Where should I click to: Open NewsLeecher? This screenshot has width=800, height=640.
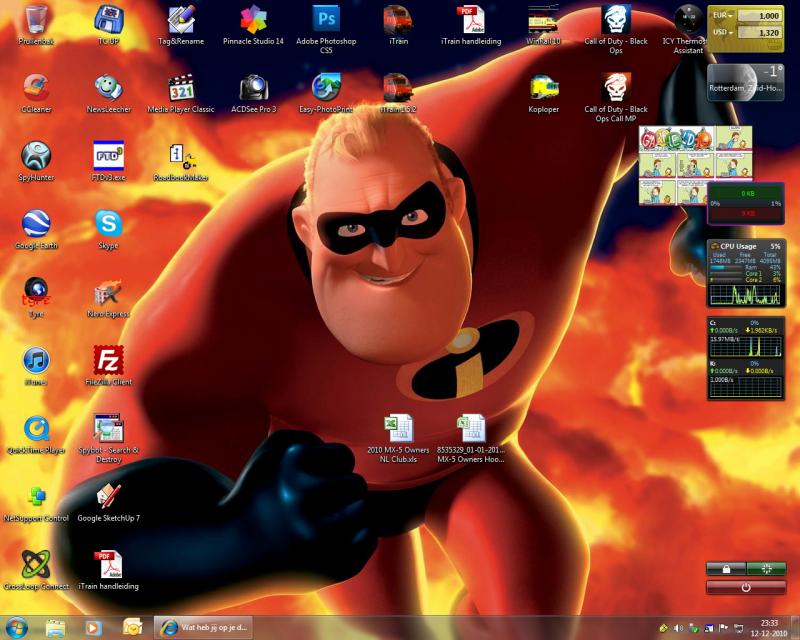coord(109,92)
